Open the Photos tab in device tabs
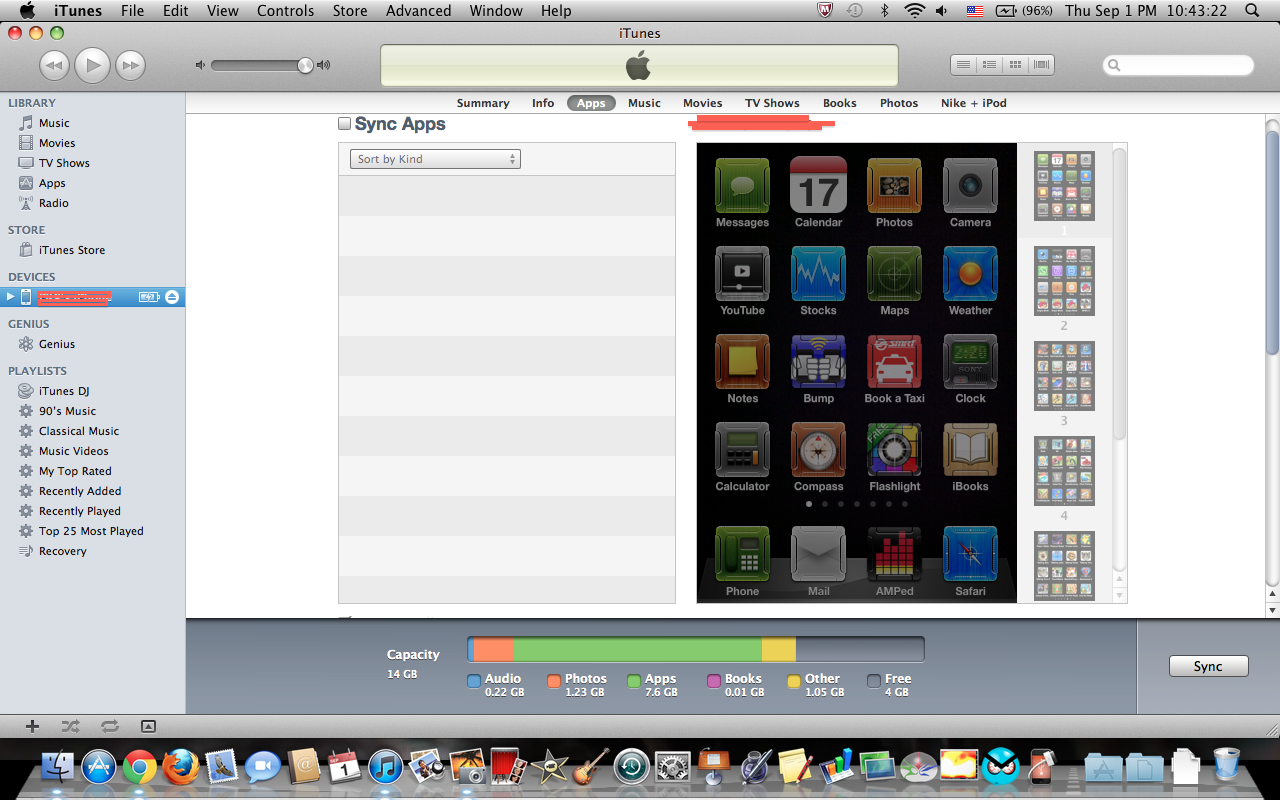This screenshot has width=1280, height=800. click(x=899, y=103)
